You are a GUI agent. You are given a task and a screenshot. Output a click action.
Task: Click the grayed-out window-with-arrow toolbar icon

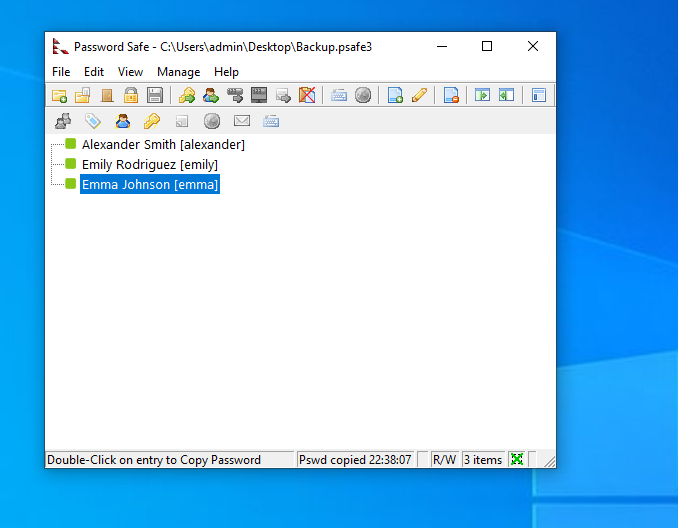coord(283,95)
